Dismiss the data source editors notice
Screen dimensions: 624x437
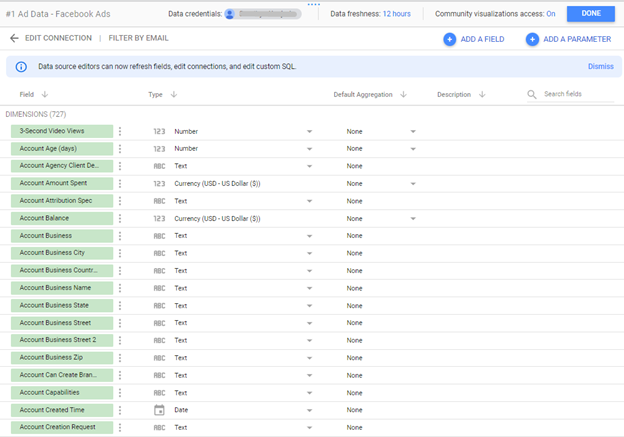[601, 66]
